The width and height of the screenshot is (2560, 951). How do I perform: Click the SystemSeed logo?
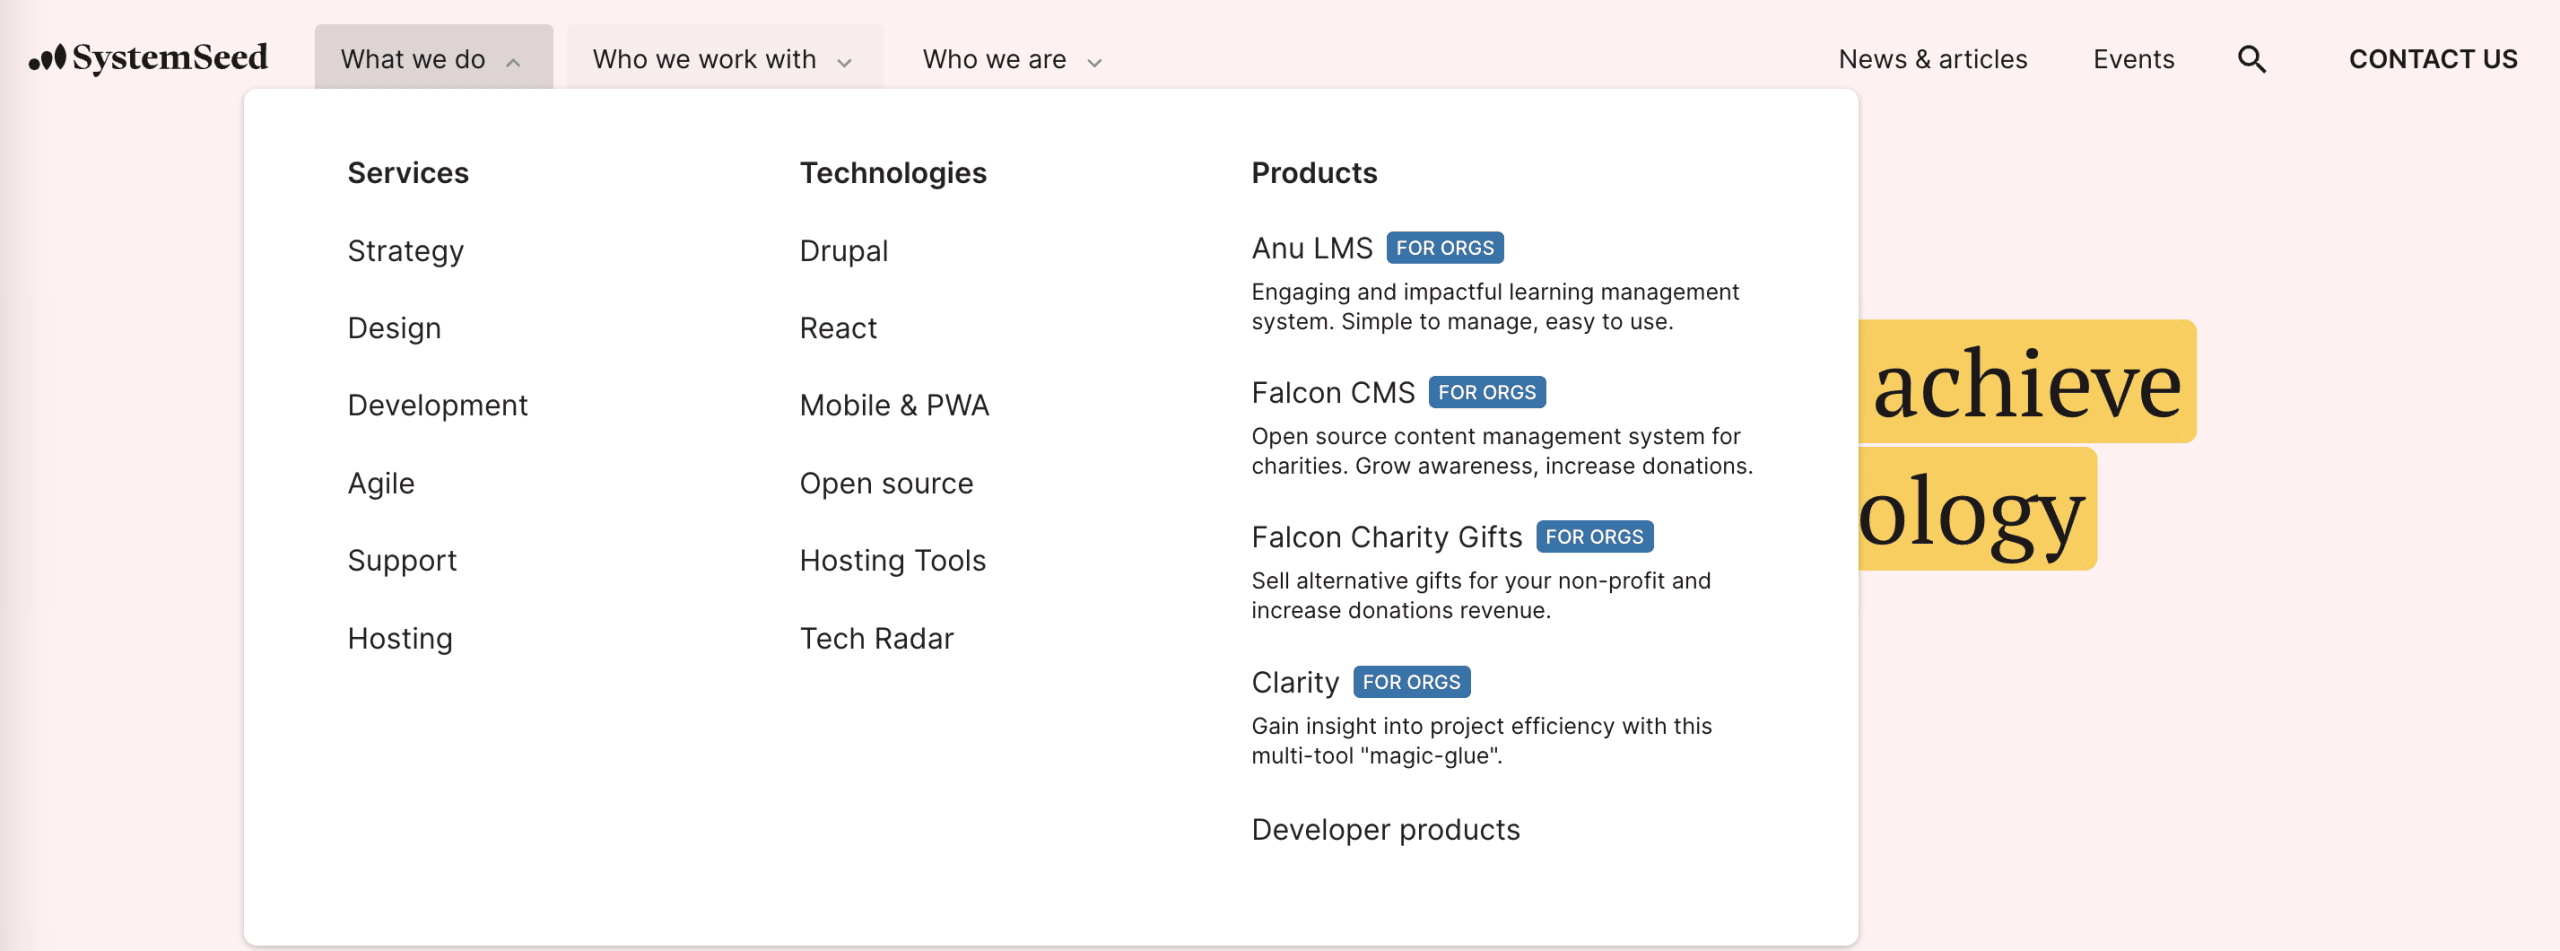tap(148, 58)
